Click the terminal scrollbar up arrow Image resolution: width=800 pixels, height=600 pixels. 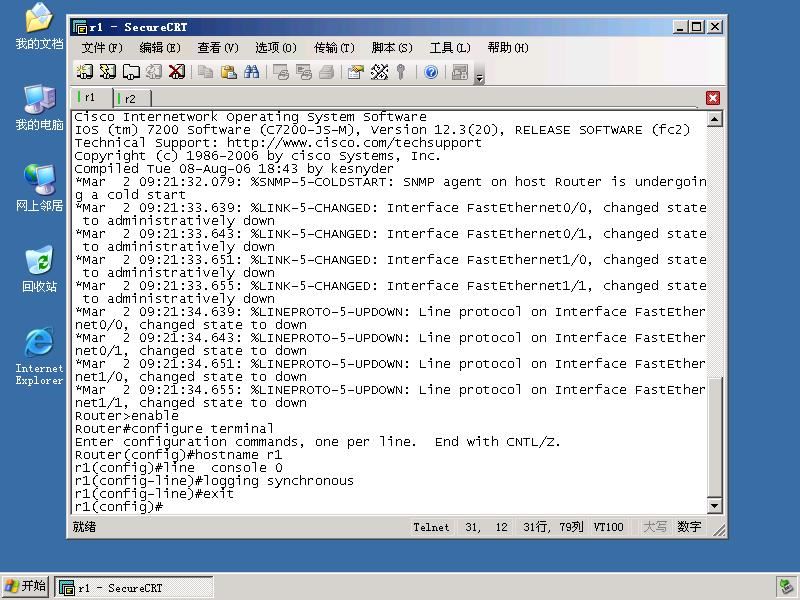[714, 119]
